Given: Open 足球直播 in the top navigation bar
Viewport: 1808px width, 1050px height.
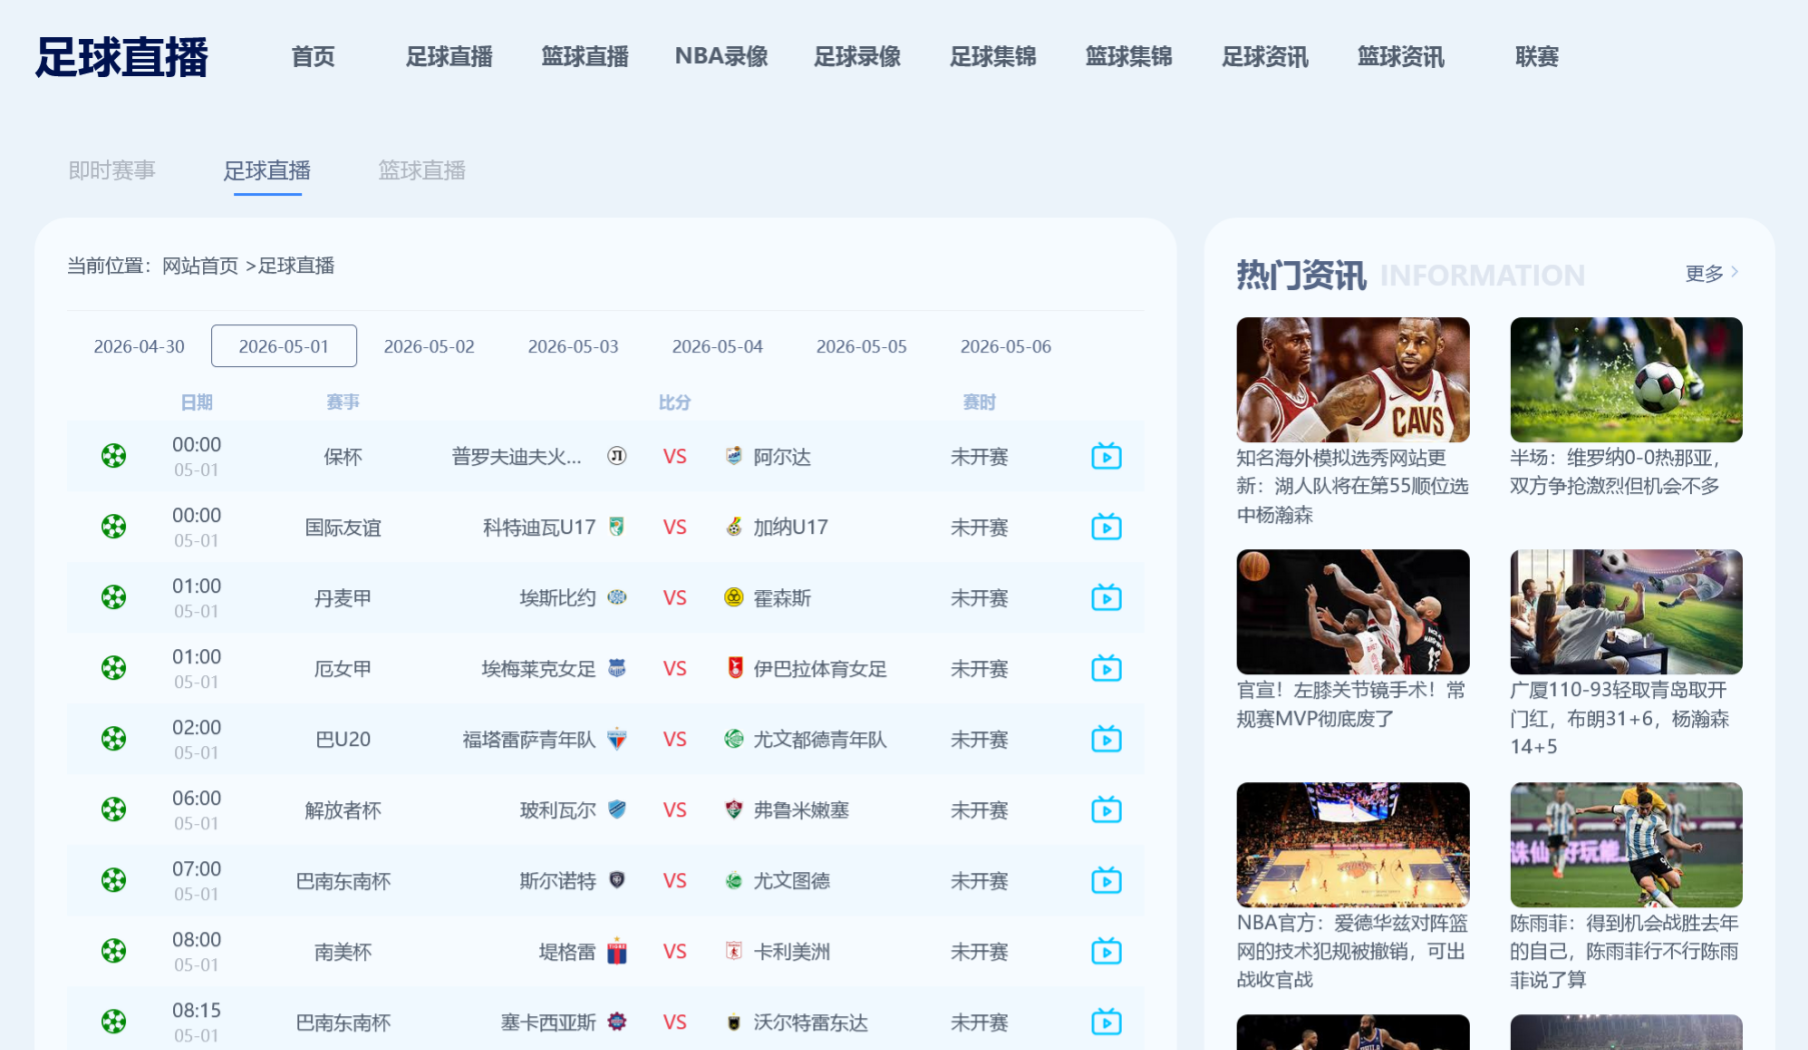Looking at the screenshot, I should [449, 57].
